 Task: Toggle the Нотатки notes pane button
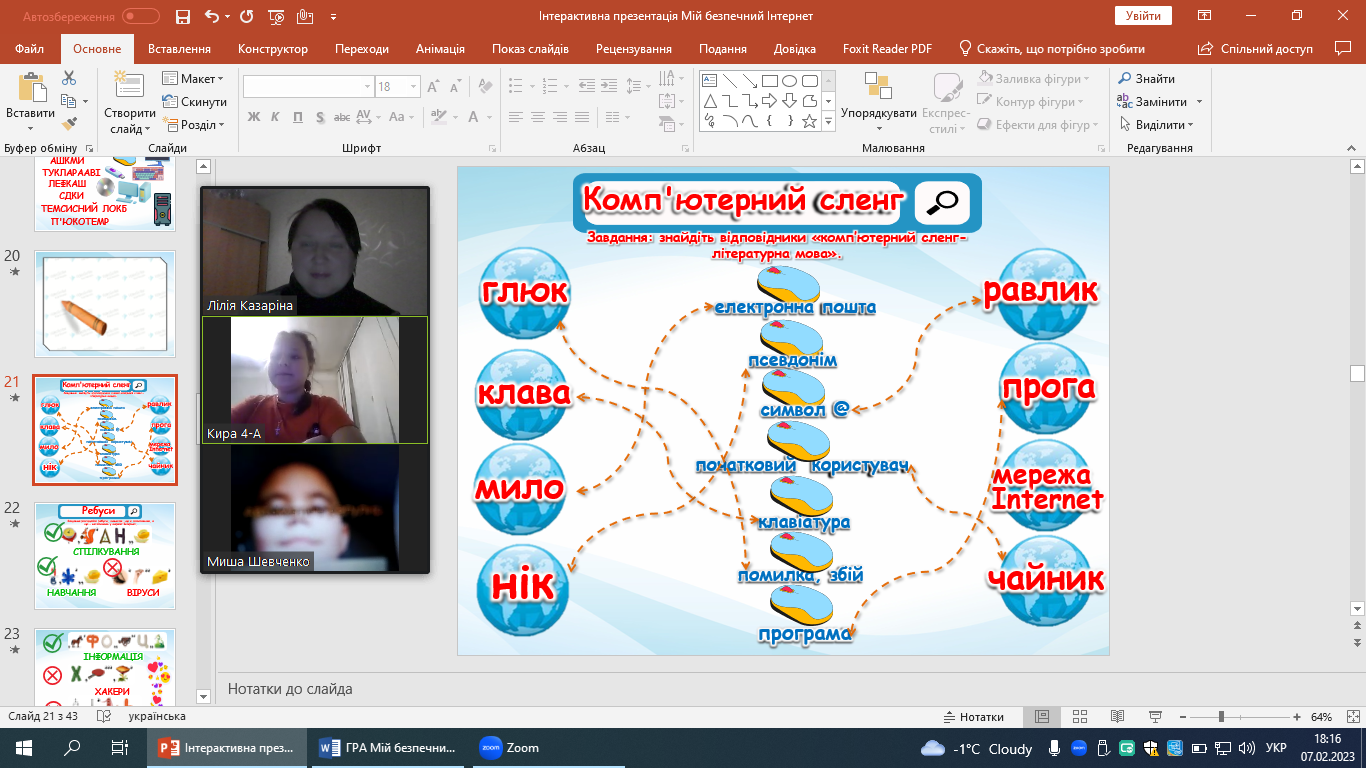[x=974, y=717]
